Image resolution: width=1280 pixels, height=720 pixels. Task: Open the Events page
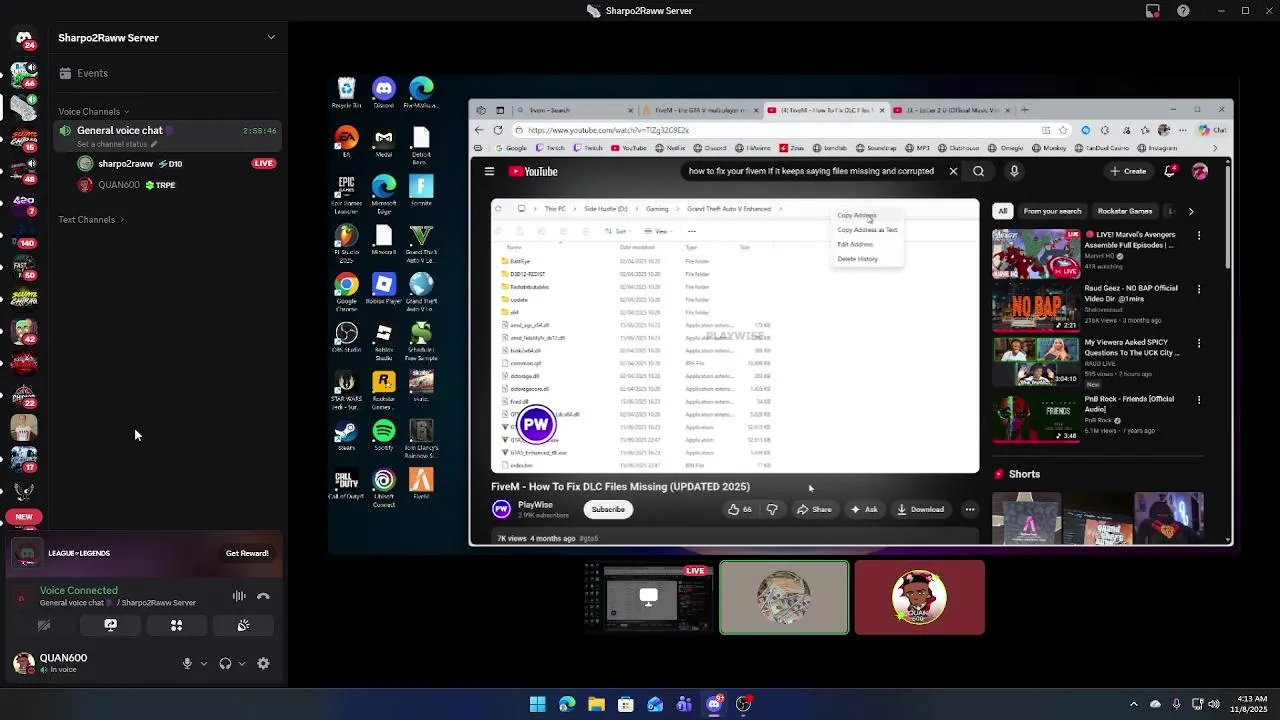(x=167, y=73)
